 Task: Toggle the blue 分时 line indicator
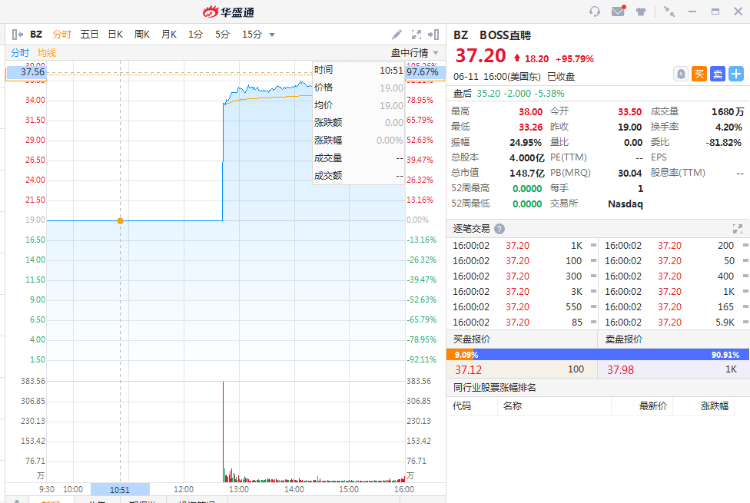click(x=20, y=53)
